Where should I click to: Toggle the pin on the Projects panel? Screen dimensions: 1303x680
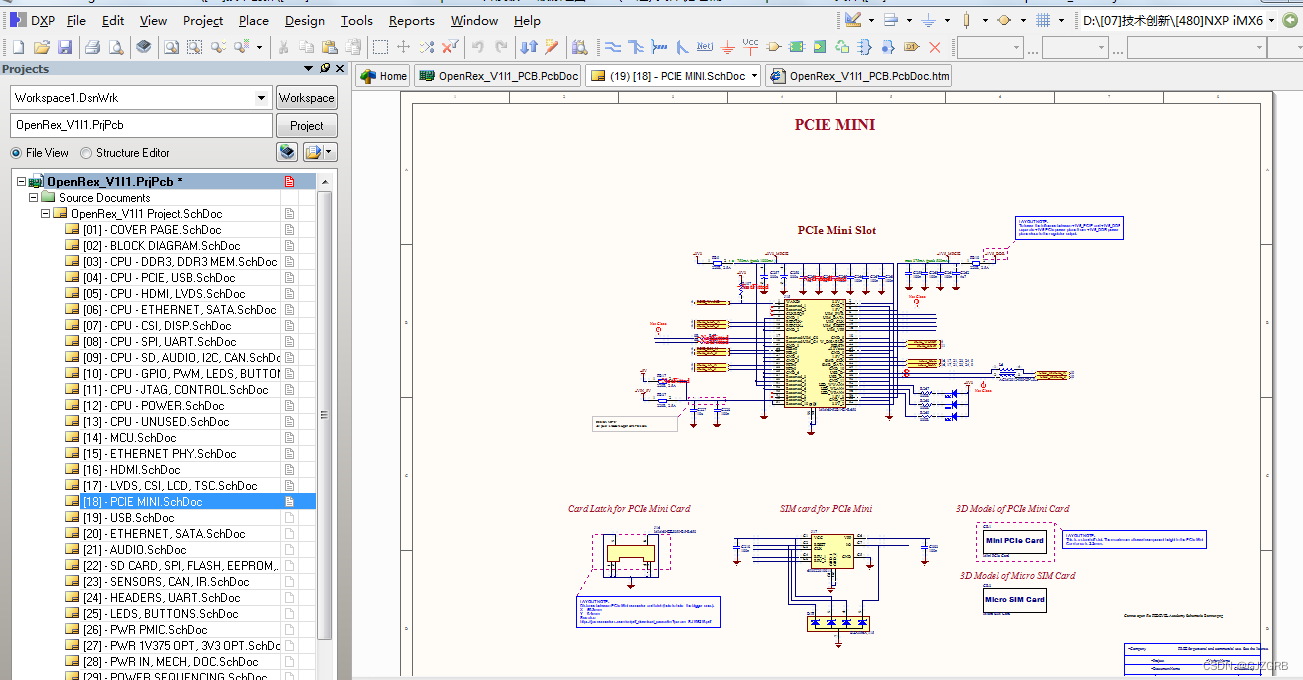point(324,68)
